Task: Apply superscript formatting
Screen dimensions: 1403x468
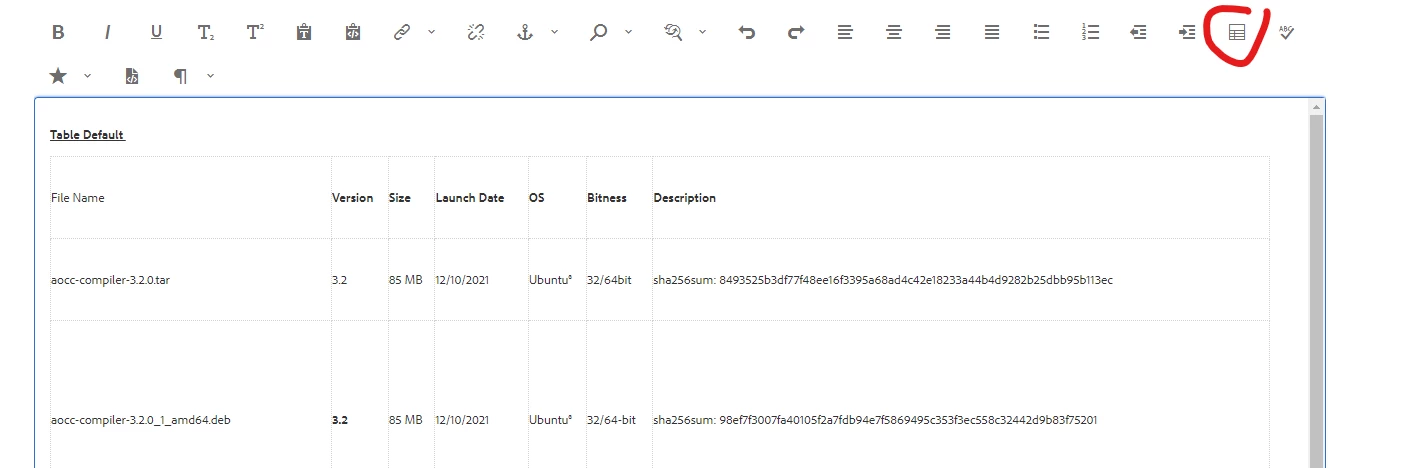Action: click(x=255, y=32)
